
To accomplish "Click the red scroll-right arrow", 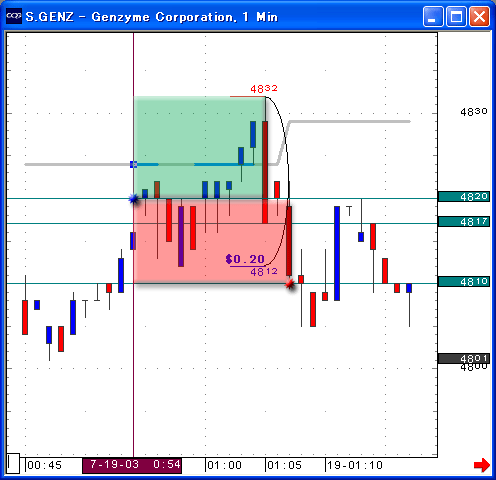I will pos(482,465).
